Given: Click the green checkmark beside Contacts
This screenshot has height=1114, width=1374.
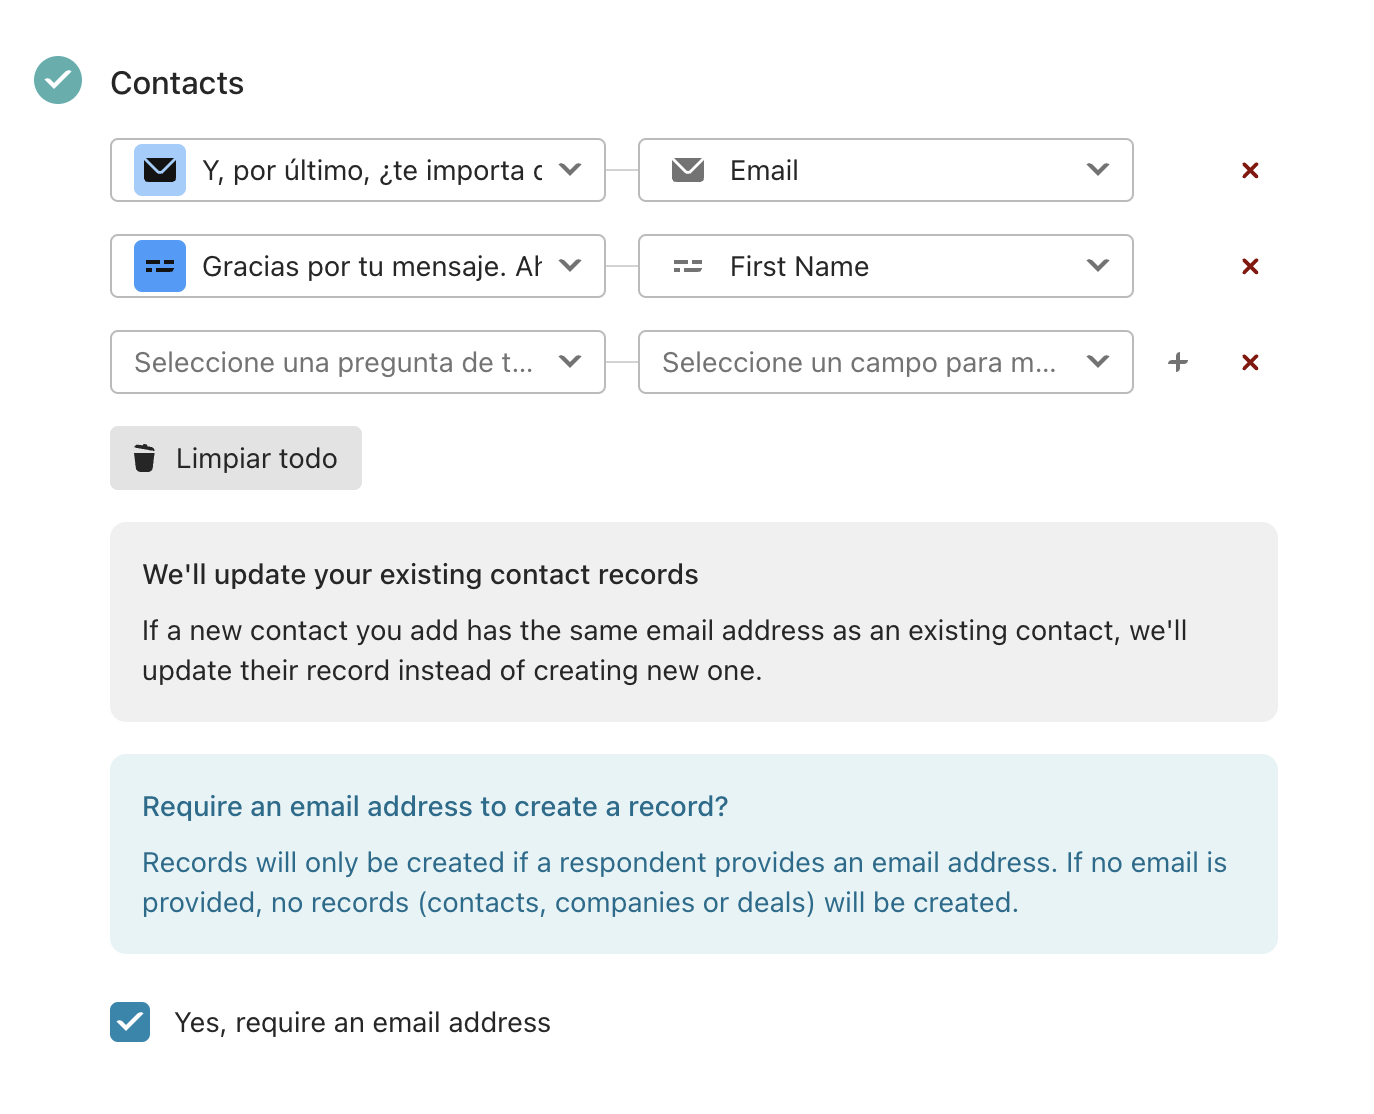Looking at the screenshot, I should tap(58, 80).
